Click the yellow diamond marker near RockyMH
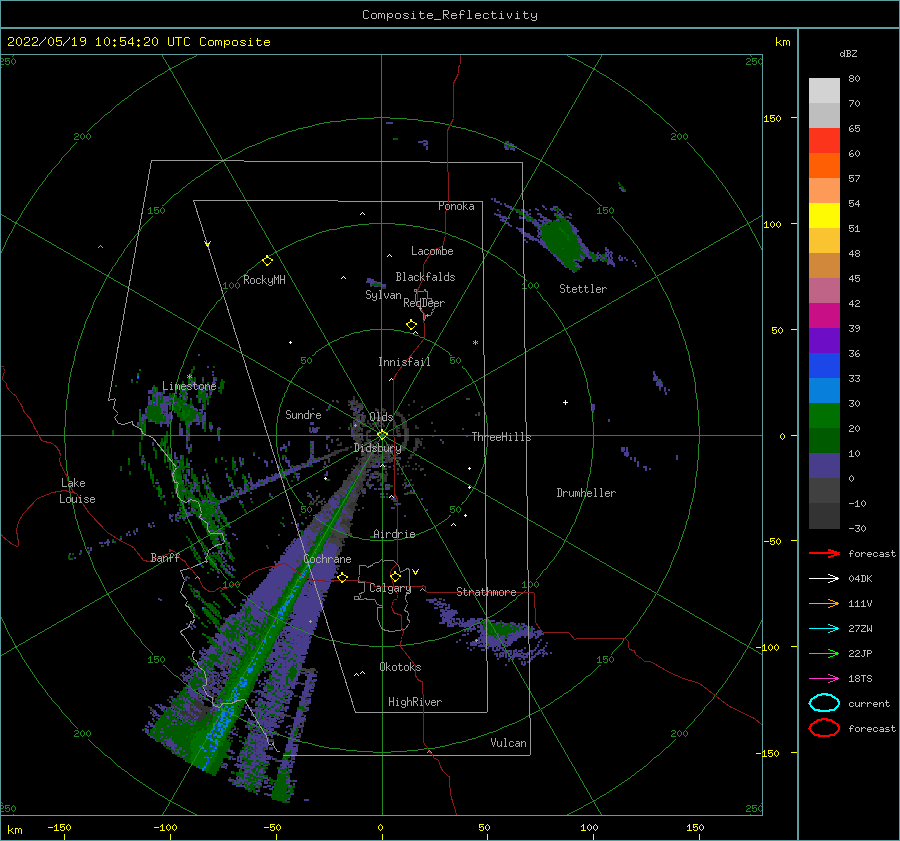900x841 pixels. click(267, 261)
